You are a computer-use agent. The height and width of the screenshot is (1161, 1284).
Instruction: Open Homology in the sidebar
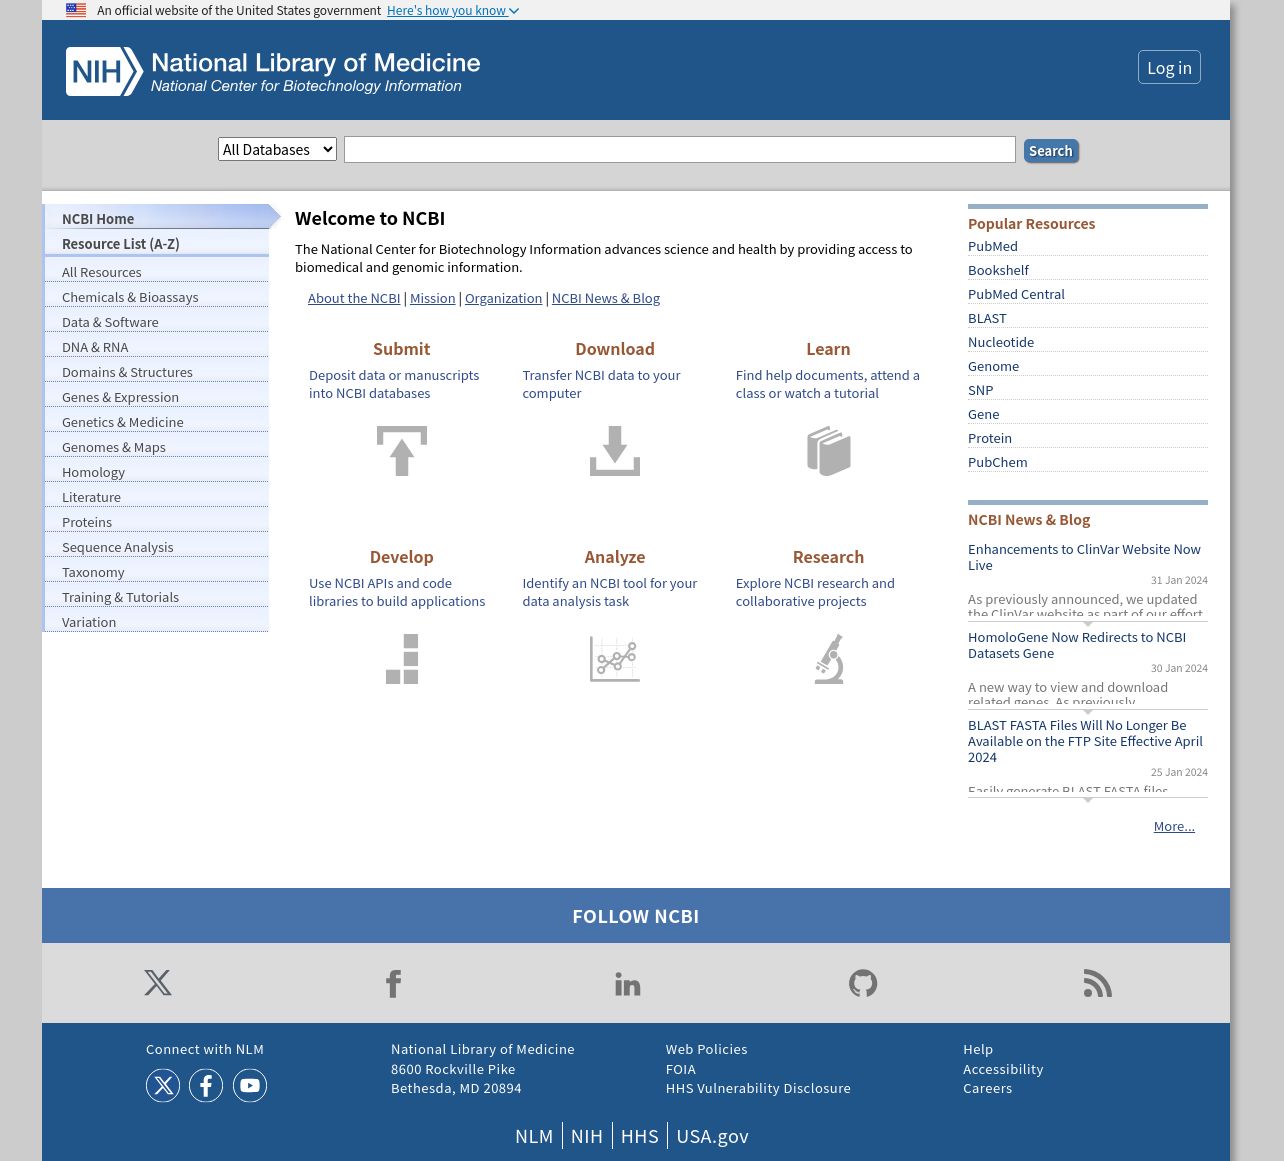pyautogui.click(x=157, y=471)
